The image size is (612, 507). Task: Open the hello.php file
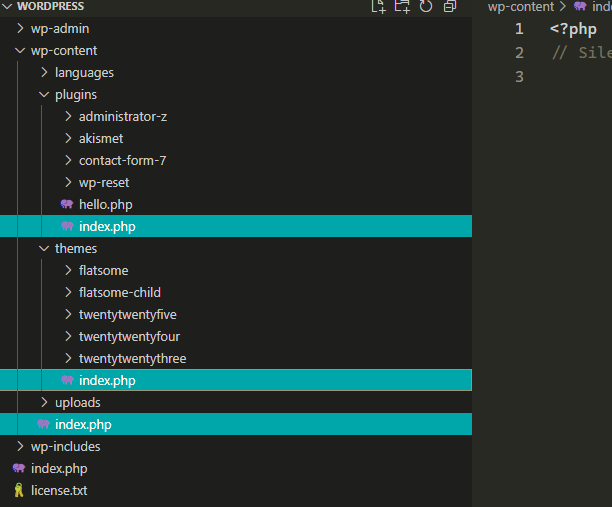point(106,205)
